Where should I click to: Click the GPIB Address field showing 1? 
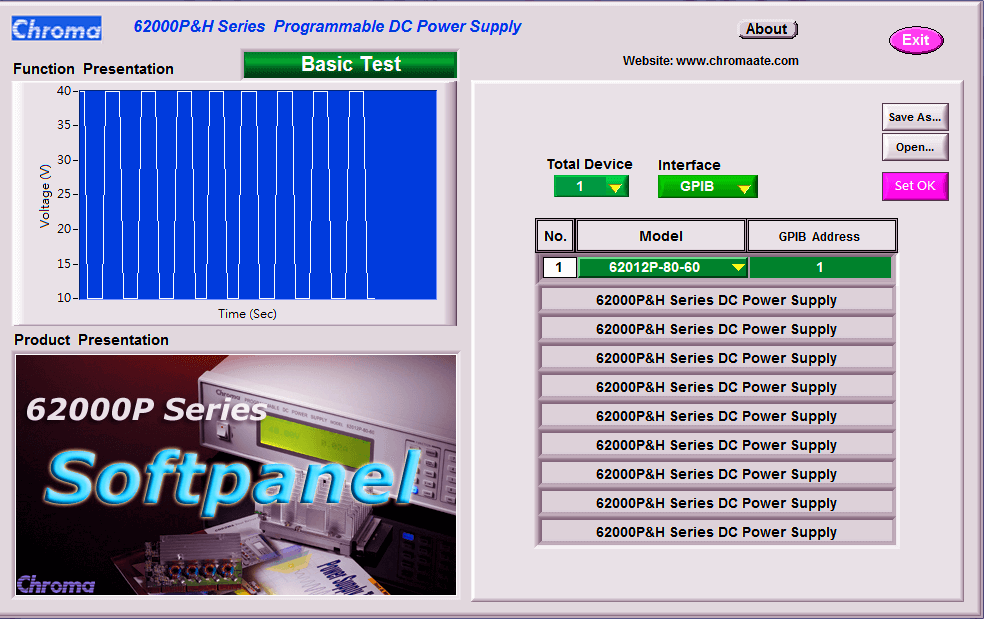click(x=820, y=267)
